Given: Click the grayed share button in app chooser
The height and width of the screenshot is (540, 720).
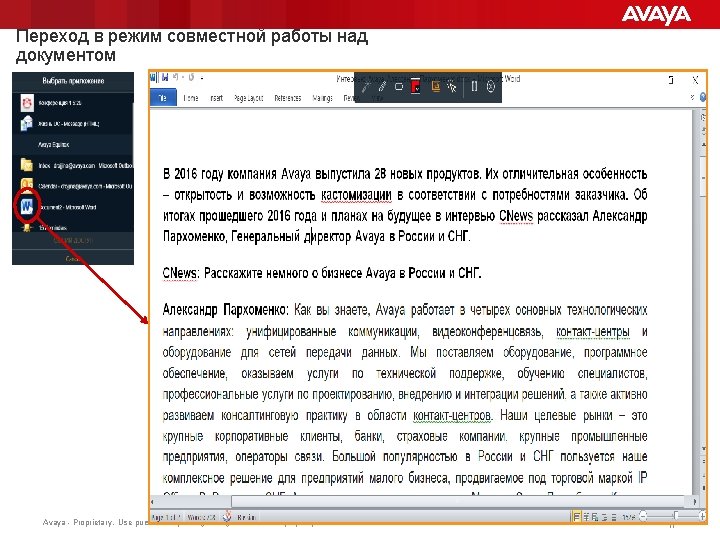Looking at the screenshot, I should [x=73, y=240].
